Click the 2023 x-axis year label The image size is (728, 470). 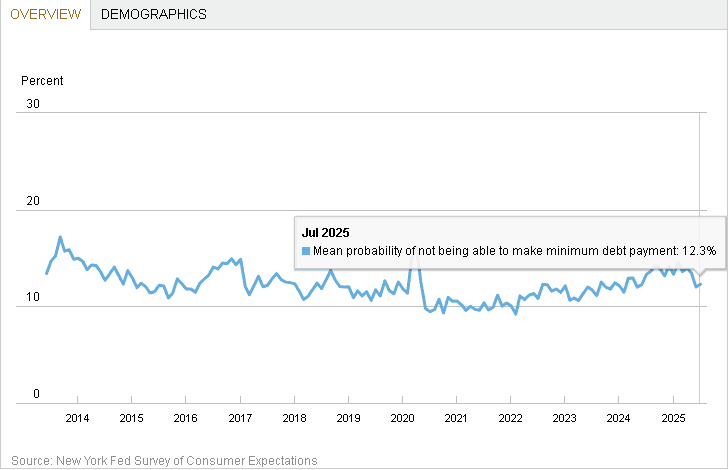point(564,418)
